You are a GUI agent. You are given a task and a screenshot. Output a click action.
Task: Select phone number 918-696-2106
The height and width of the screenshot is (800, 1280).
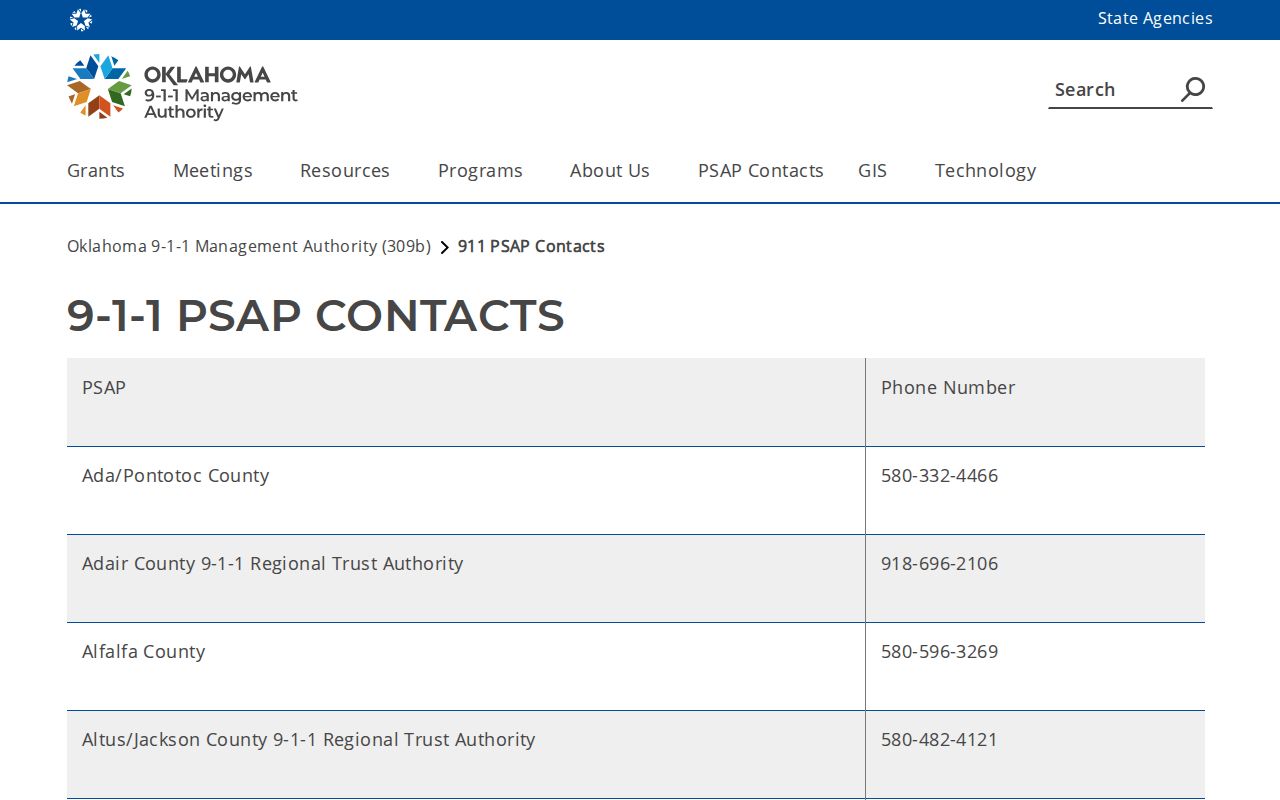coord(939,564)
